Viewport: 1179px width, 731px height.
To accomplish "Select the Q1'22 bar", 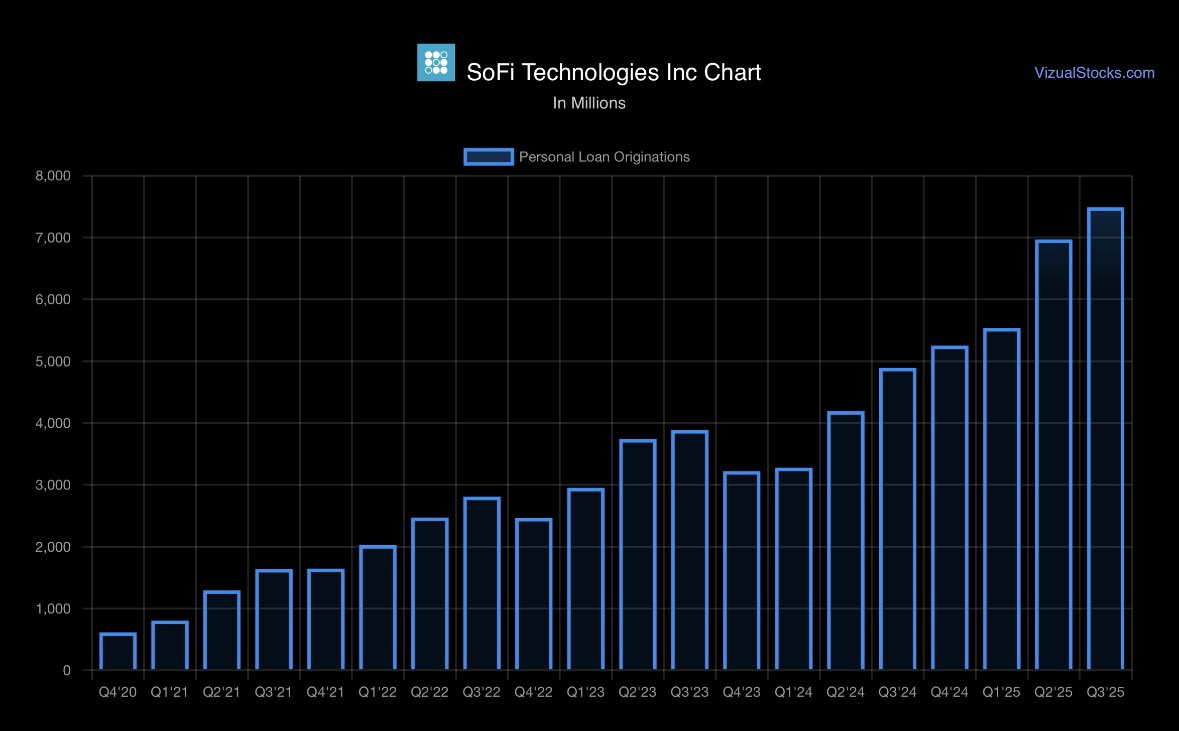I will (377, 608).
